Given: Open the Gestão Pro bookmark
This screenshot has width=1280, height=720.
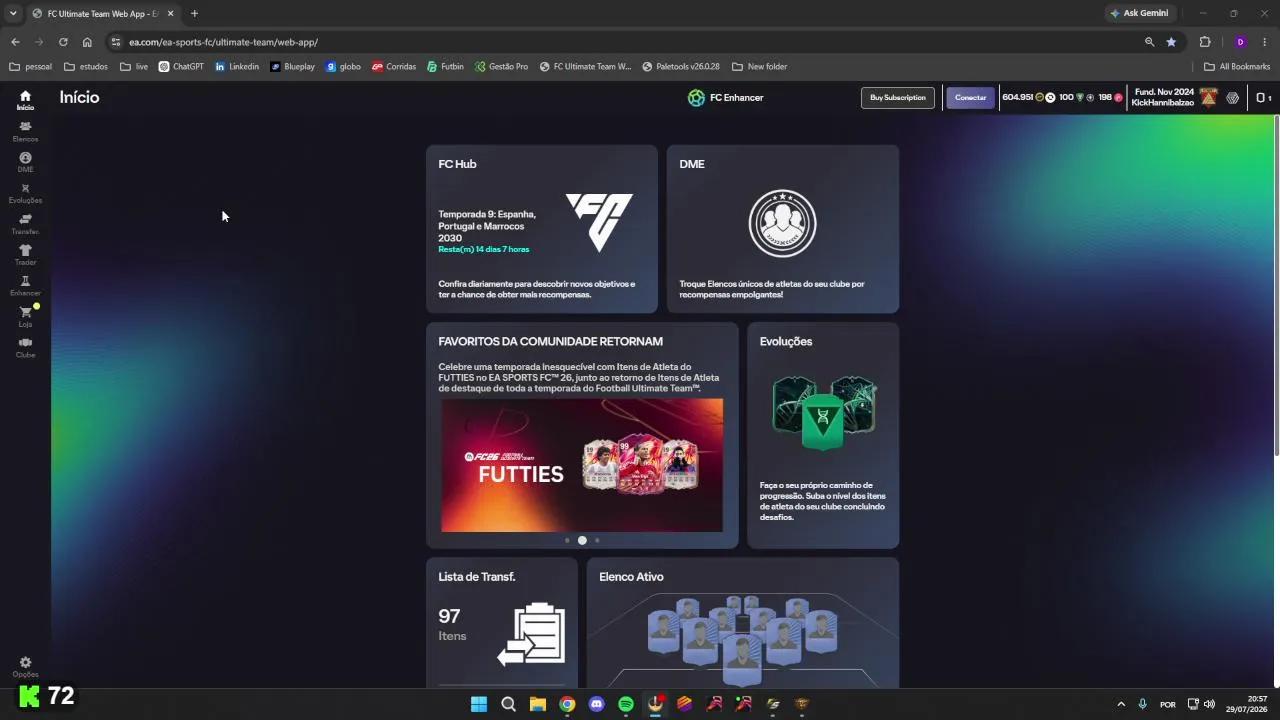Looking at the screenshot, I should pyautogui.click(x=501, y=66).
